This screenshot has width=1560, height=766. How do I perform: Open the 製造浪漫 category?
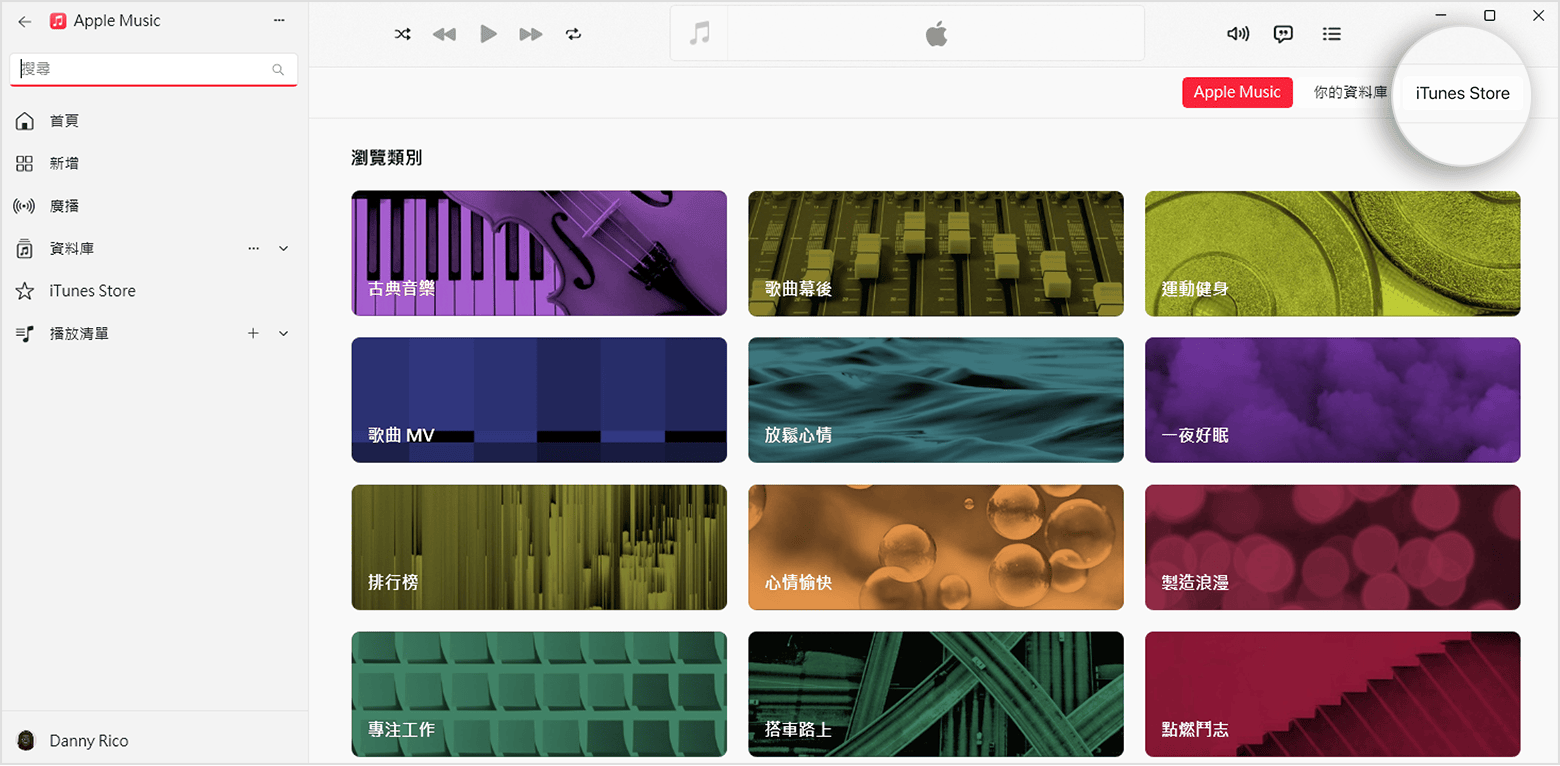tap(1333, 547)
